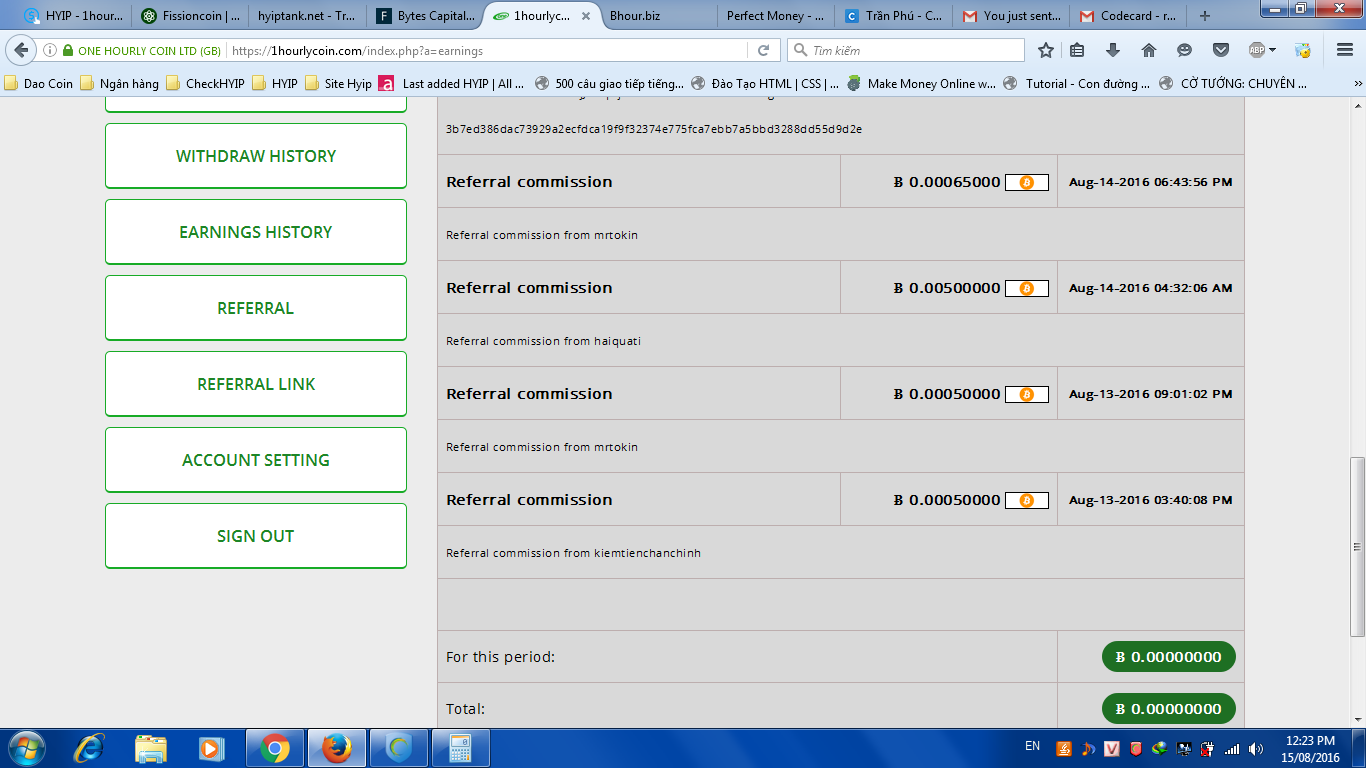Click the Tìm kiếm search box
The width and height of the screenshot is (1366, 768).
(x=906, y=50)
